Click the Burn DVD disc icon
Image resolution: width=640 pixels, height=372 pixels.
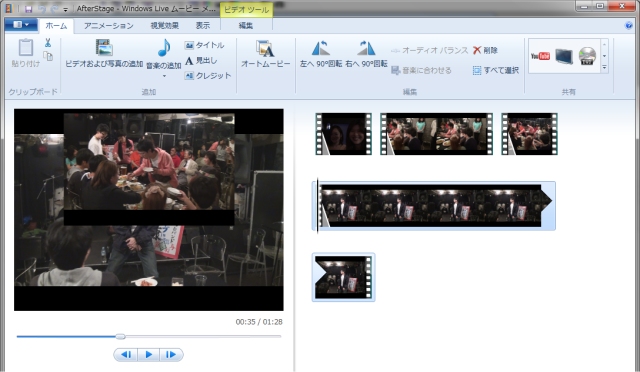[x=587, y=56]
